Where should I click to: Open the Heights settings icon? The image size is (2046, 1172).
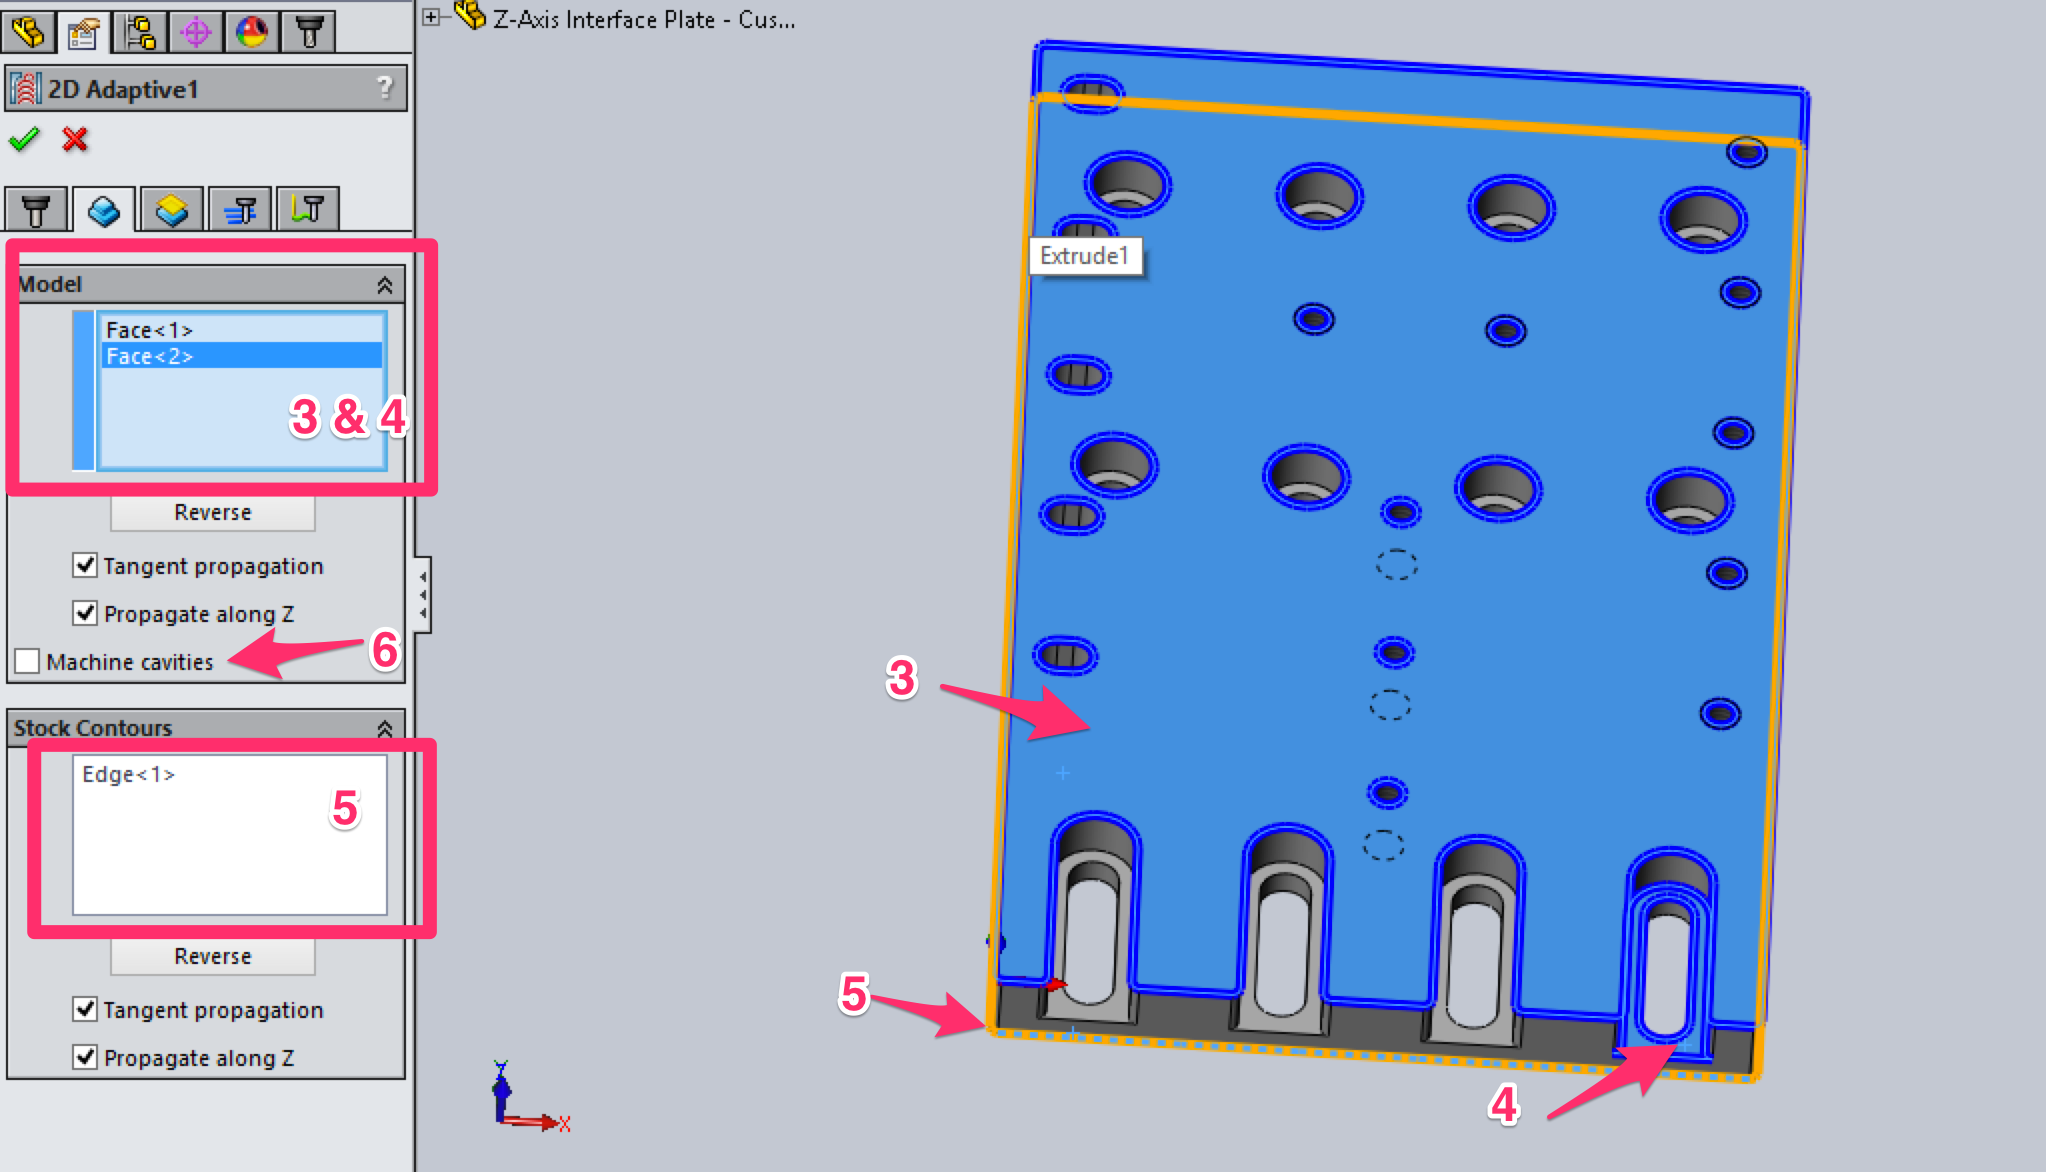tap(172, 208)
